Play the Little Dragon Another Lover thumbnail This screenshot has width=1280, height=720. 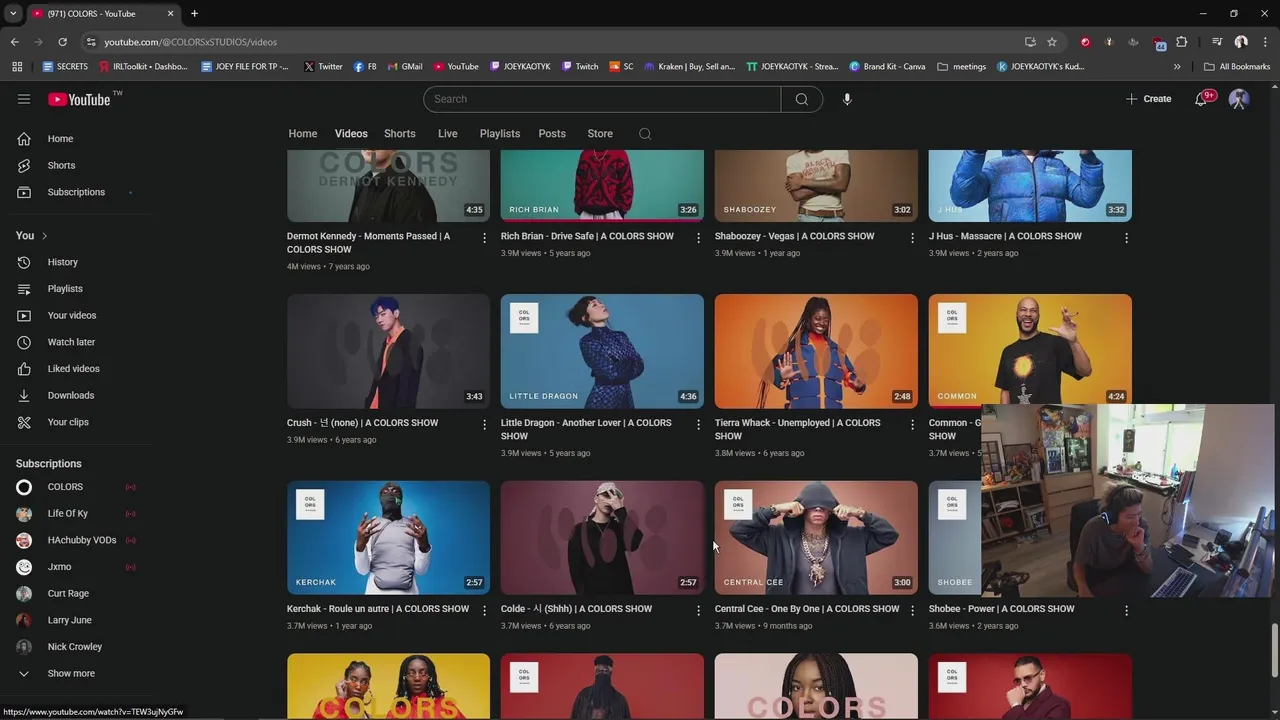click(x=602, y=351)
